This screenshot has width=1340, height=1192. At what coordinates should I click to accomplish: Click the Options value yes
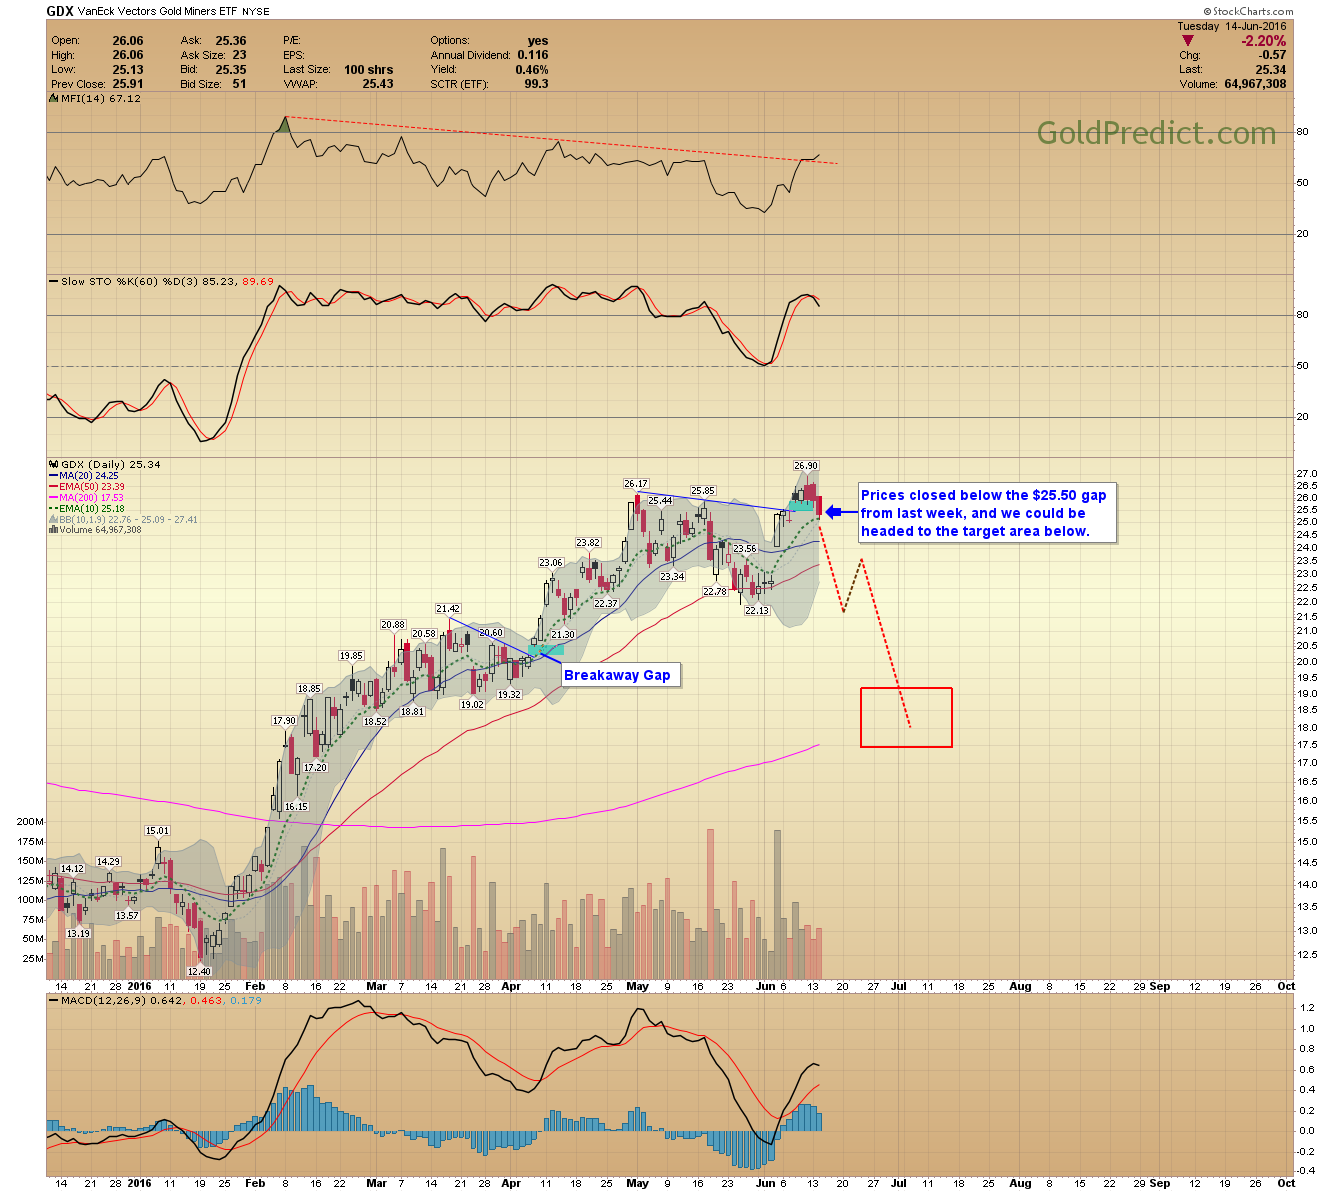tap(538, 41)
